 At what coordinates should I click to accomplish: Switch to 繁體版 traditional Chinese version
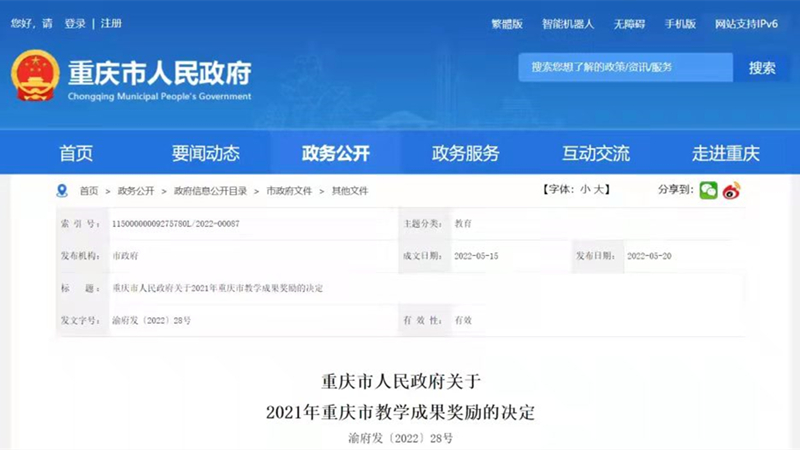(507, 24)
